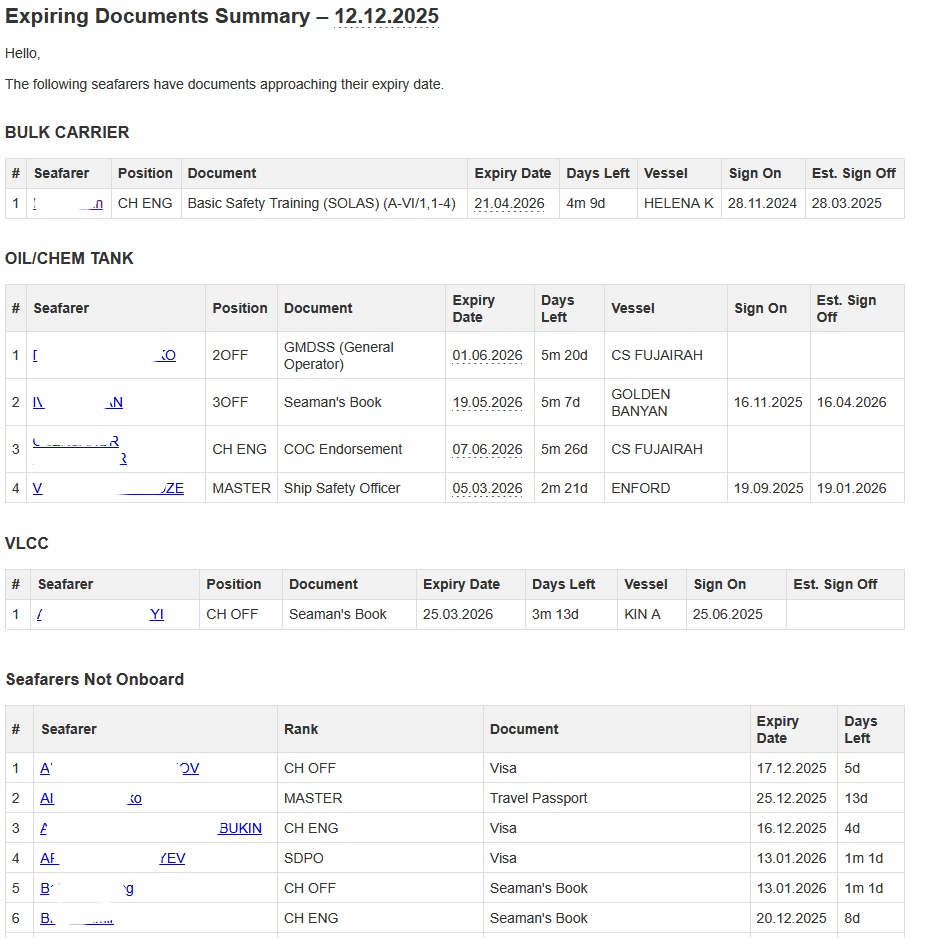Click the underlined expiry date 19.05.2026
935x939 pixels.
click(487, 403)
